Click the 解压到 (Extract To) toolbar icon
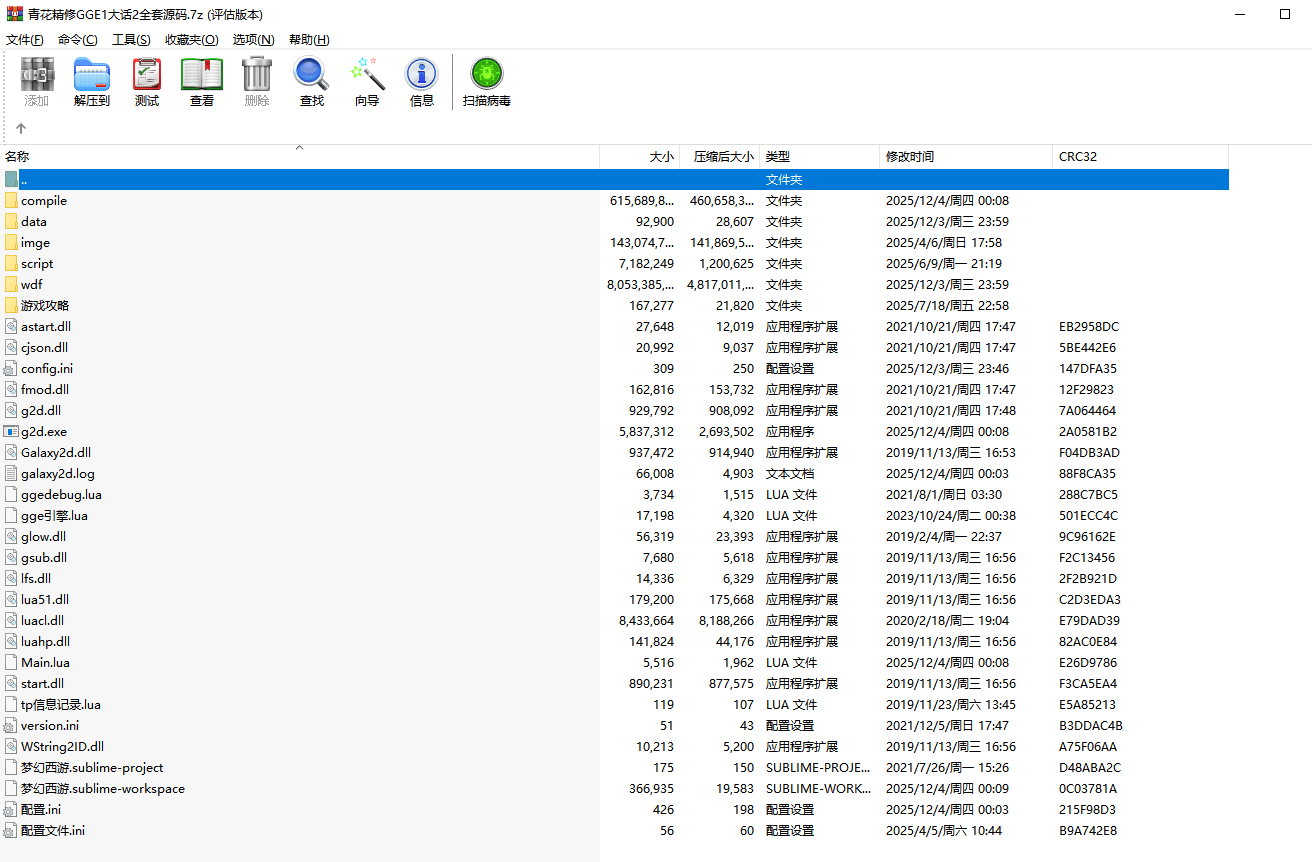The height and width of the screenshot is (862, 1312). coord(92,81)
